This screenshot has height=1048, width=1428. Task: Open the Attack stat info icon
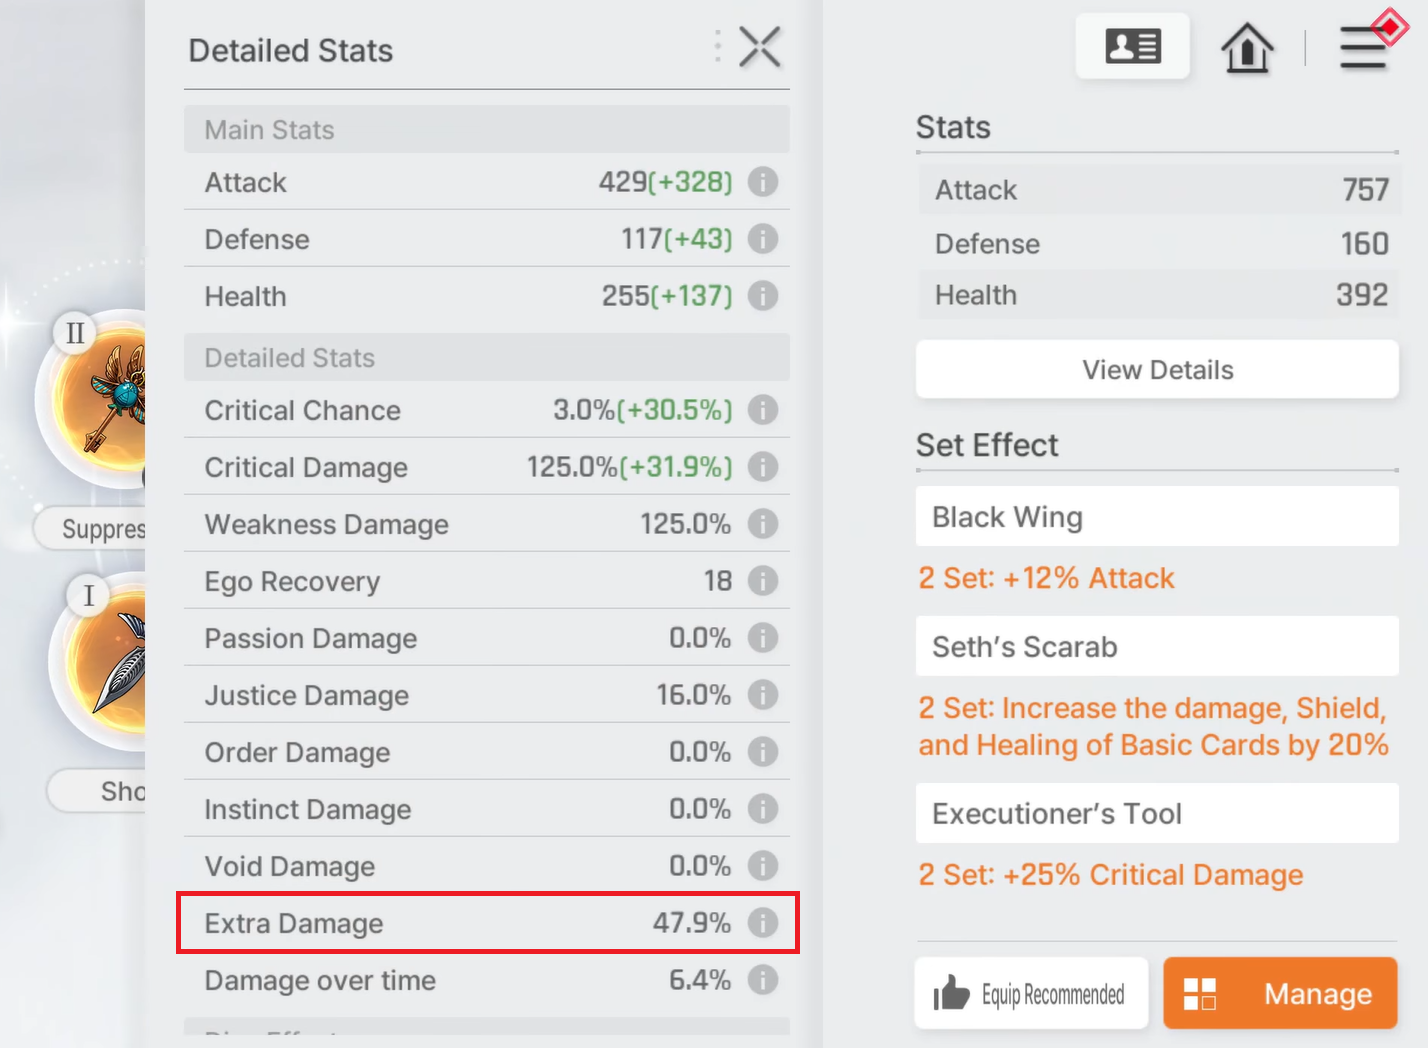click(x=763, y=182)
